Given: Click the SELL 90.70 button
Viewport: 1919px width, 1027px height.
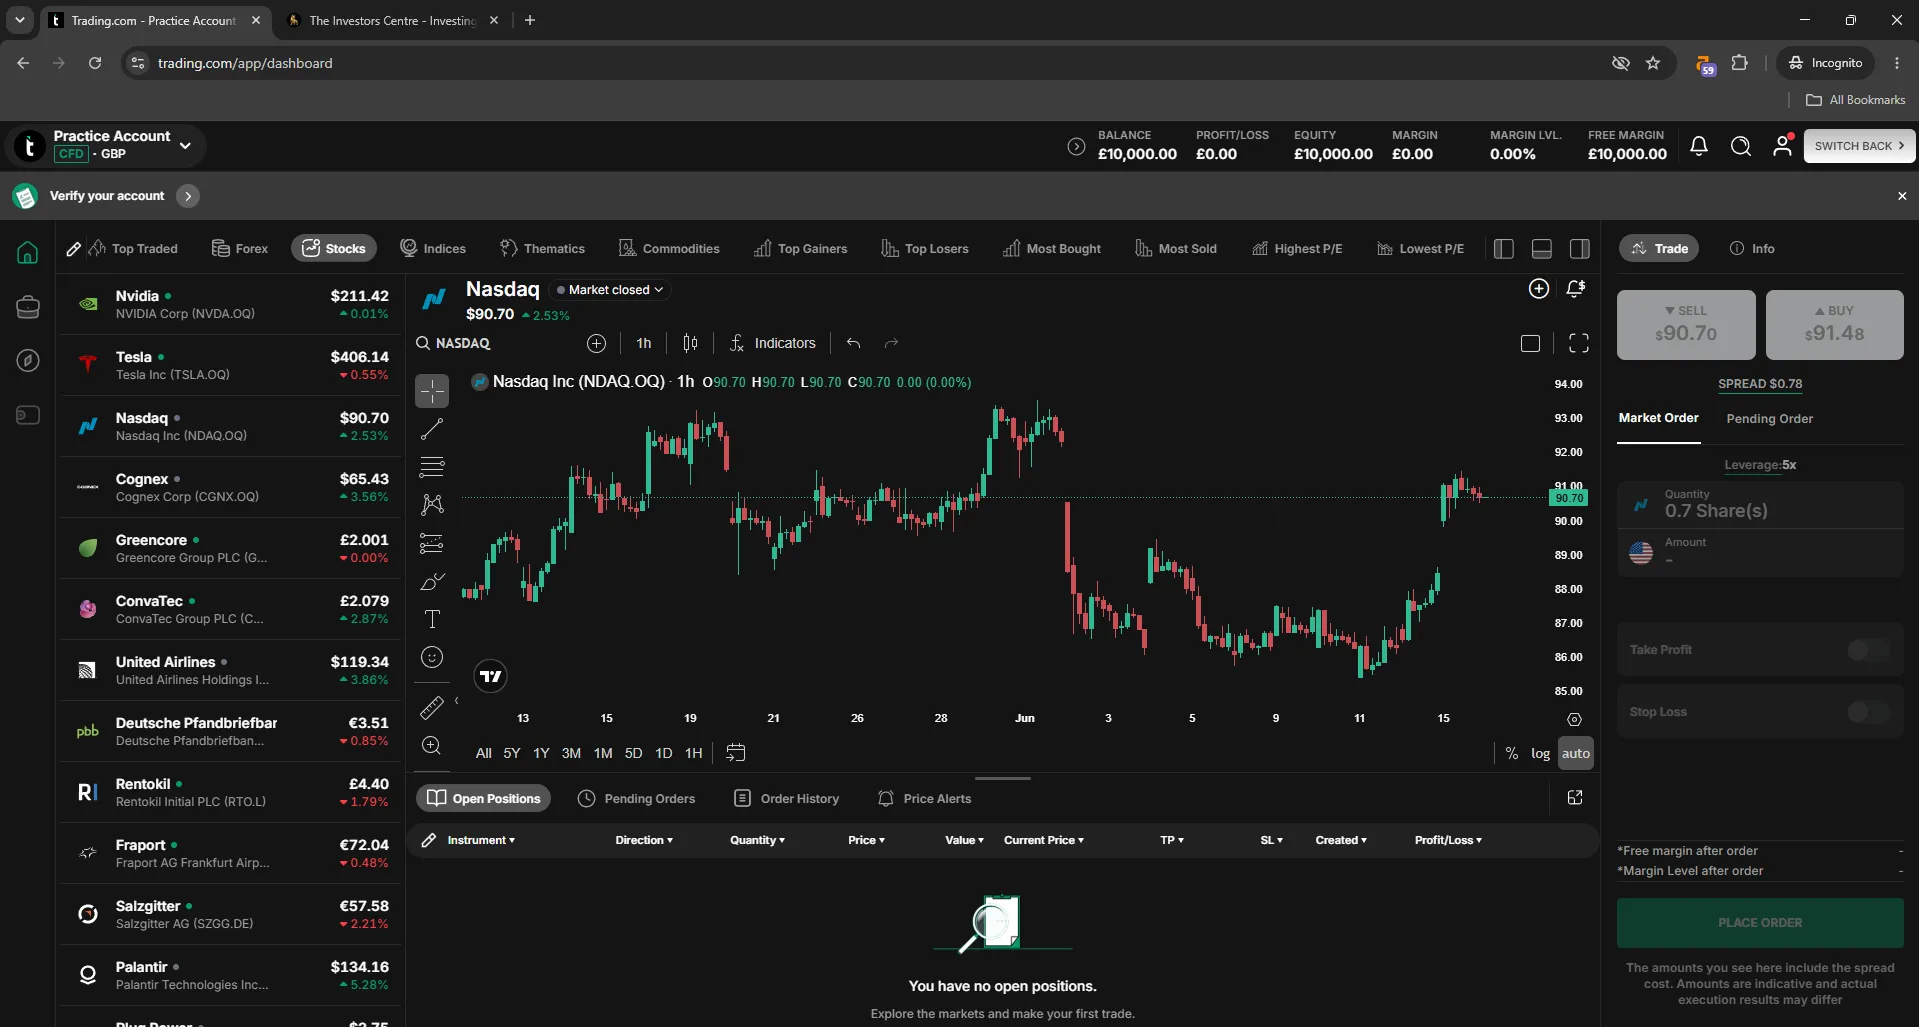Looking at the screenshot, I should (x=1686, y=325).
